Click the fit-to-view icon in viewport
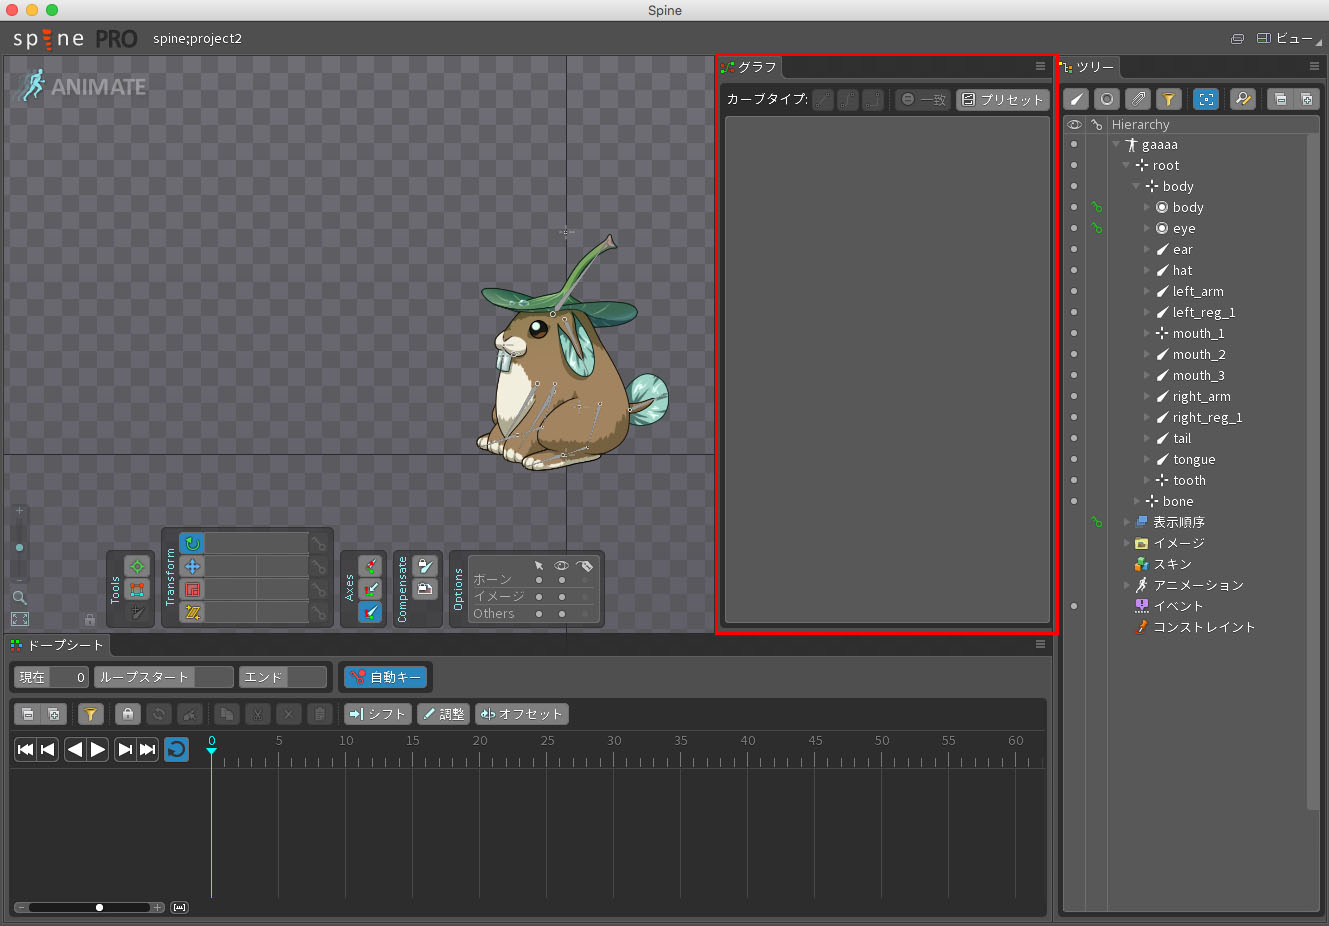This screenshot has width=1329, height=926. click(x=19, y=619)
